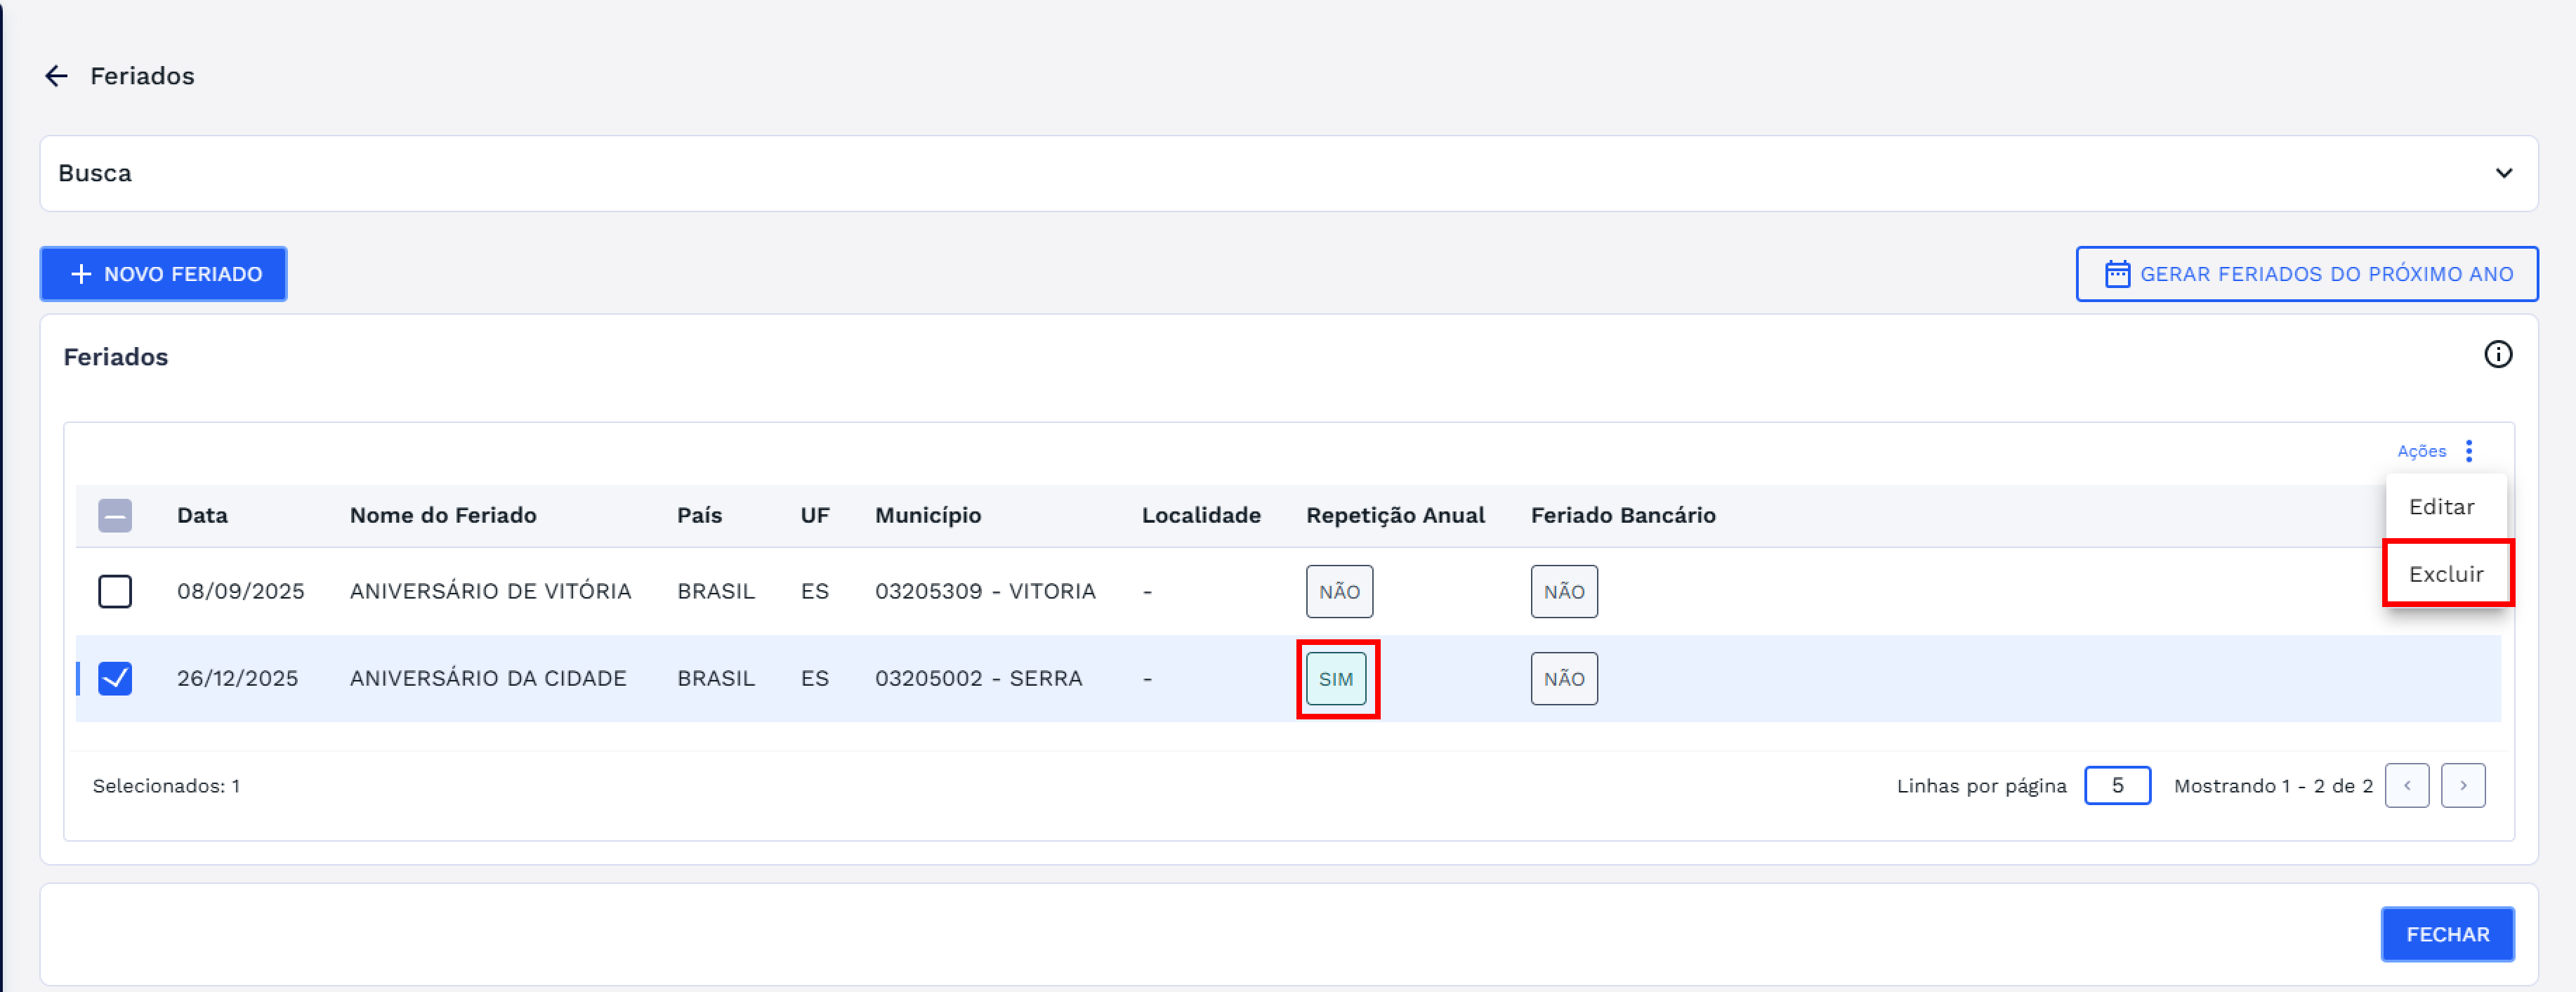Open the Ações actions dropdown label

[2421, 452]
